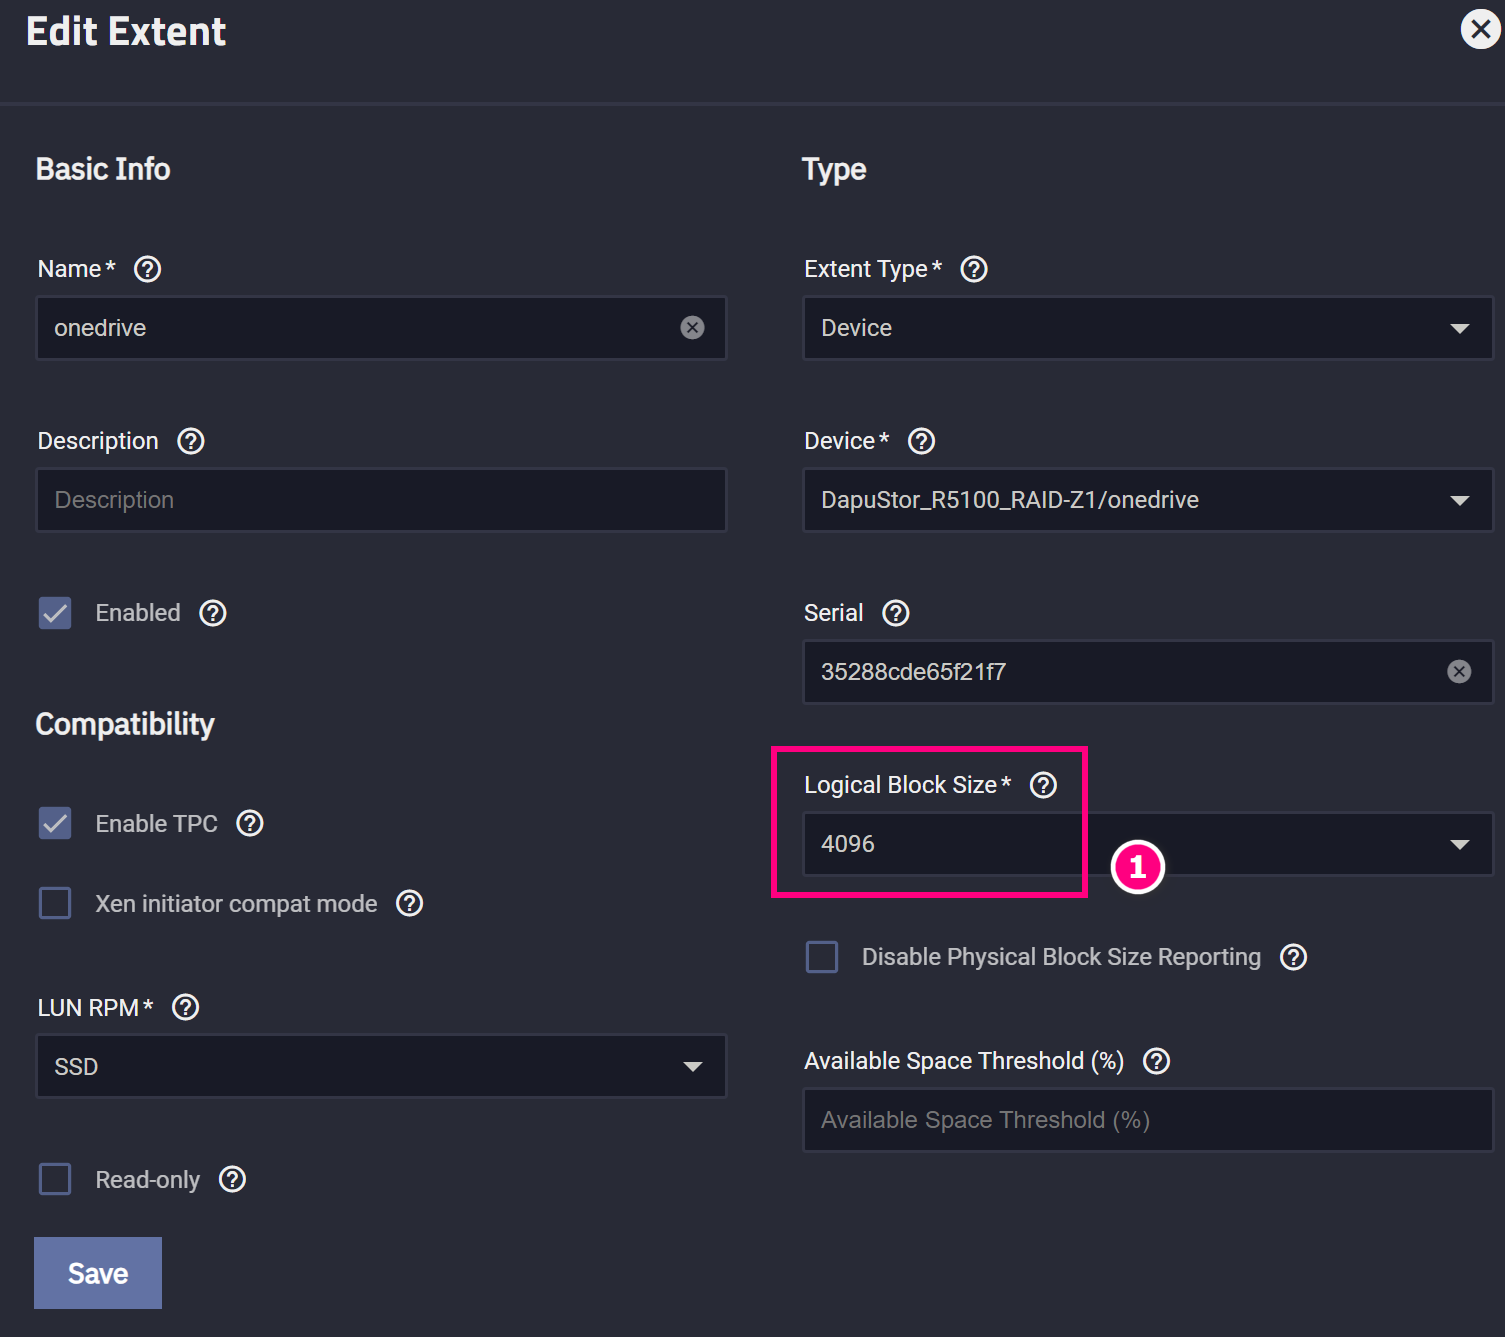Expand the Device selection dropdown
Viewport: 1505px width, 1337px height.
pos(1148,500)
